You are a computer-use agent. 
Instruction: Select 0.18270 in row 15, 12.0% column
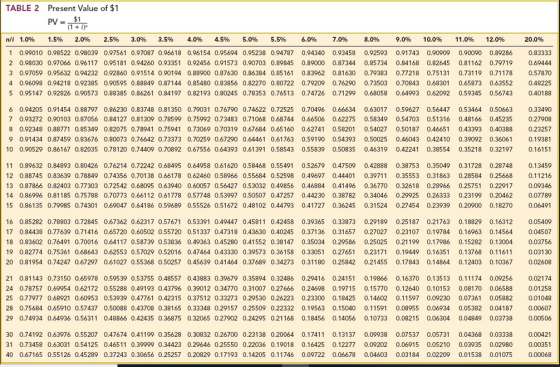tap(501, 205)
